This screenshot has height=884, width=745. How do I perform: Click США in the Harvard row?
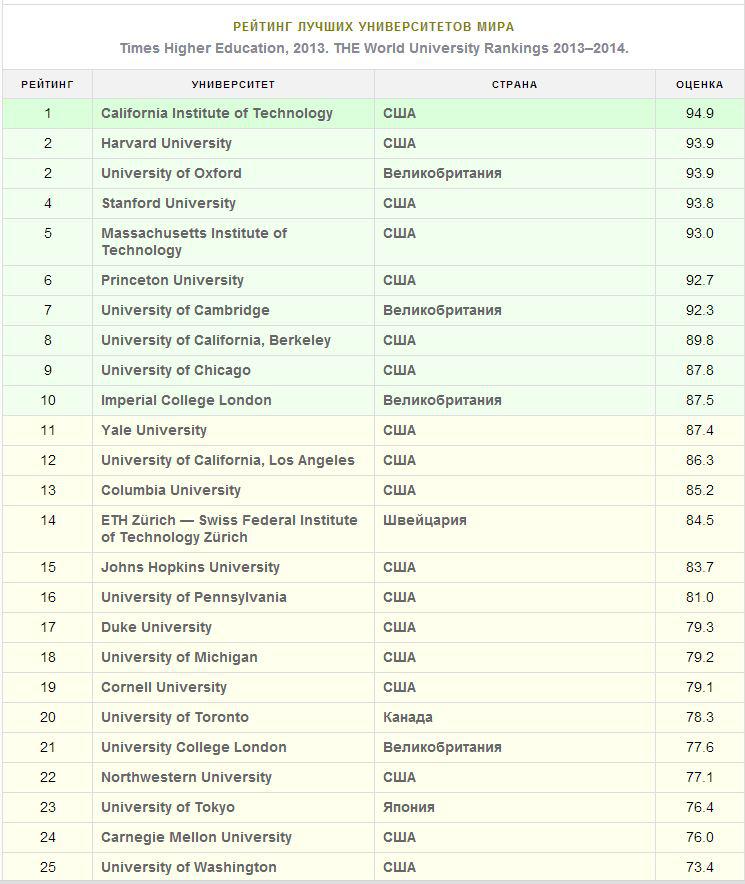point(399,143)
